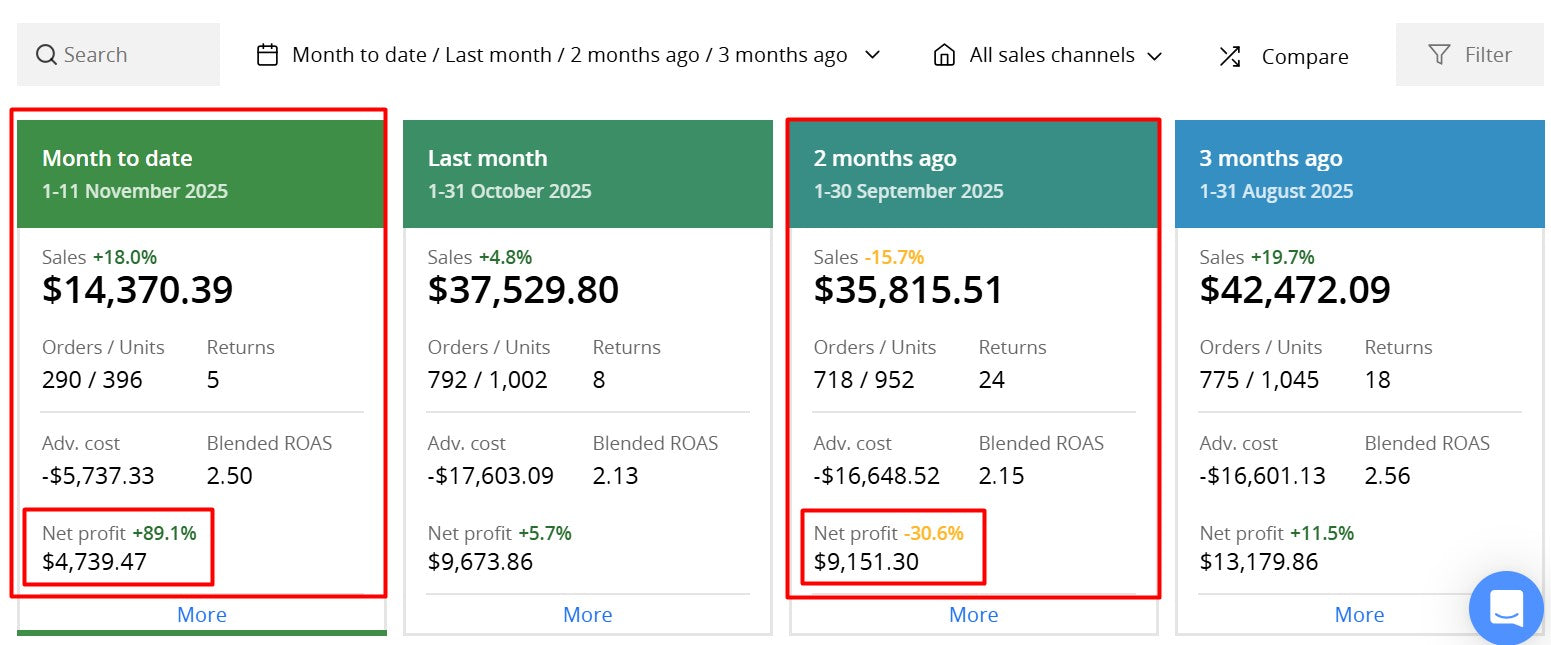Open More under Last month card
1551x645 pixels.
pyautogui.click(x=588, y=615)
